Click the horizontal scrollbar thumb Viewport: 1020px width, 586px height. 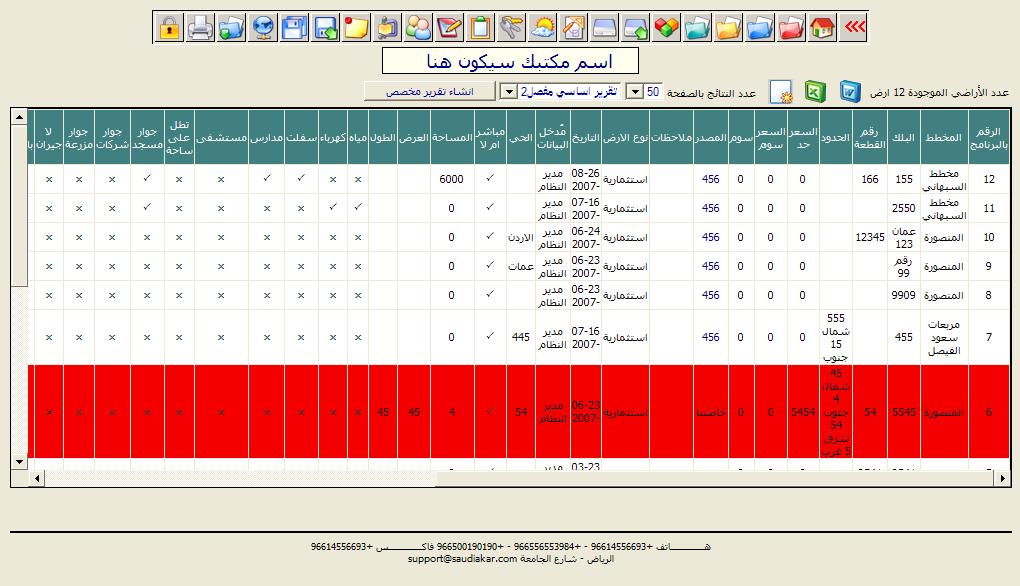pos(716,479)
